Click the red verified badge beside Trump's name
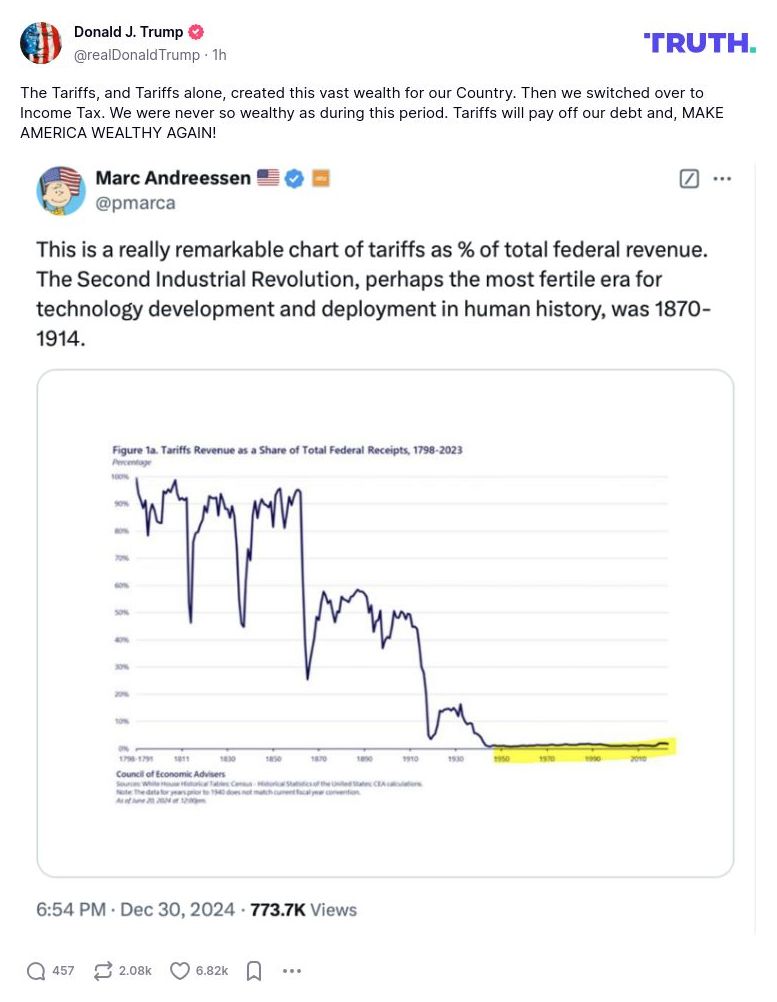 pyautogui.click(x=196, y=33)
